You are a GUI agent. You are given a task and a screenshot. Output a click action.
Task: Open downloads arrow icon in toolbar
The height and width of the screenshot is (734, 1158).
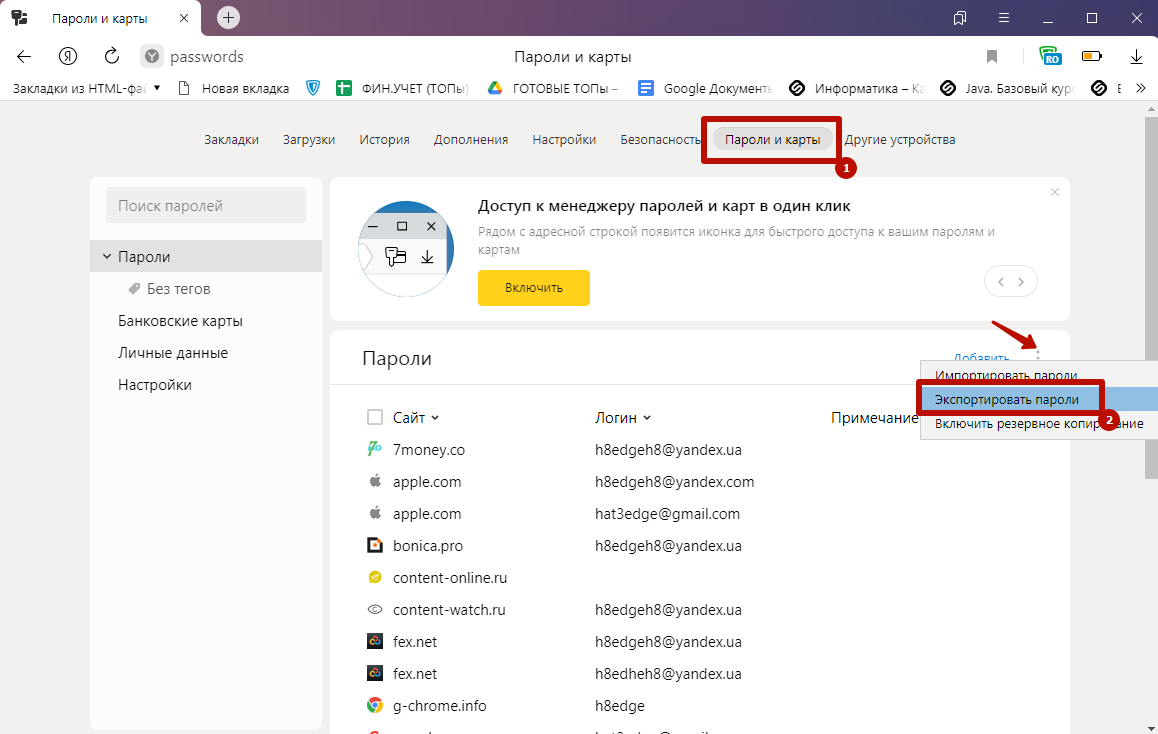tap(1136, 56)
